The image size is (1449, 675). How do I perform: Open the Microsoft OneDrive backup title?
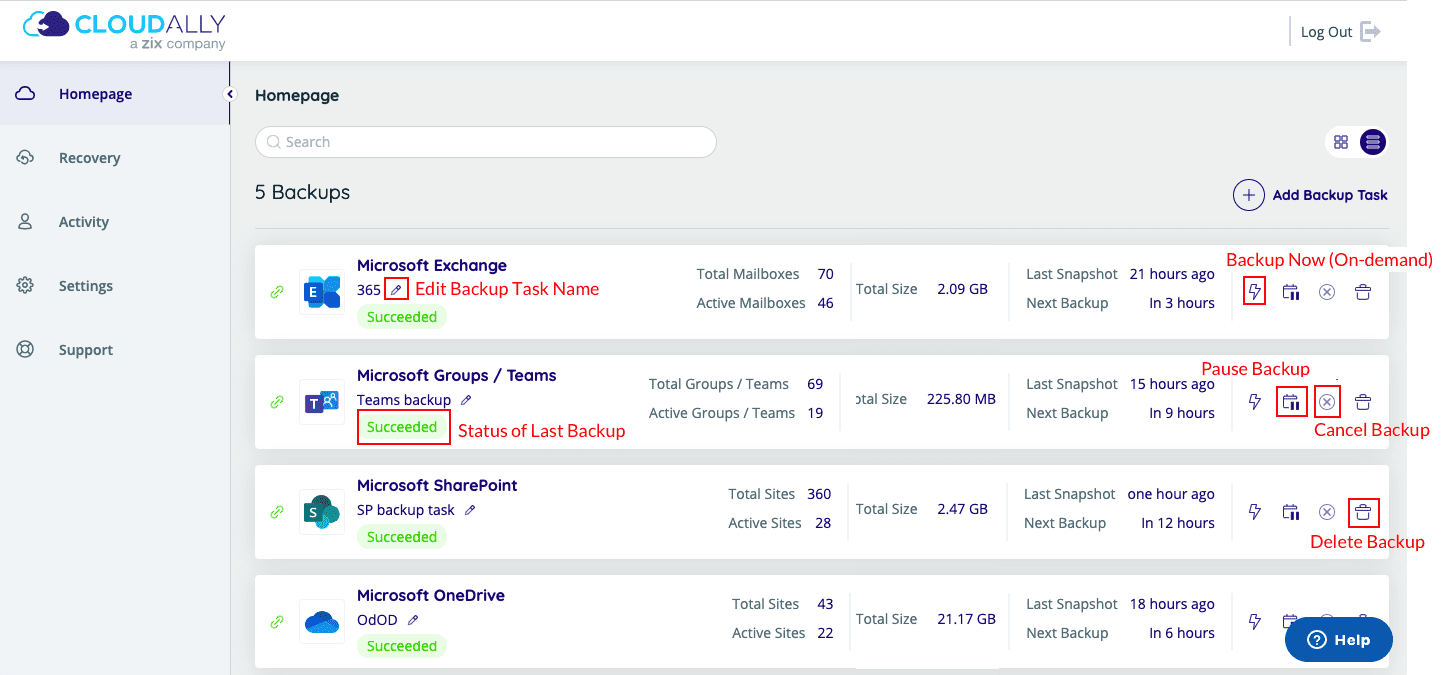tap(431, 596)
